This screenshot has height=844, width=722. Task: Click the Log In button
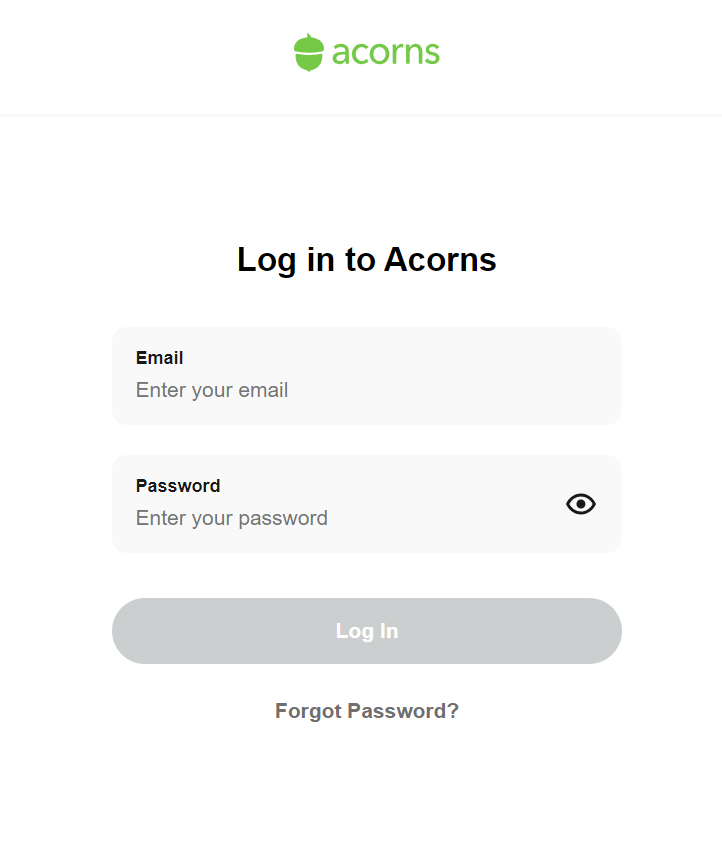367,631
